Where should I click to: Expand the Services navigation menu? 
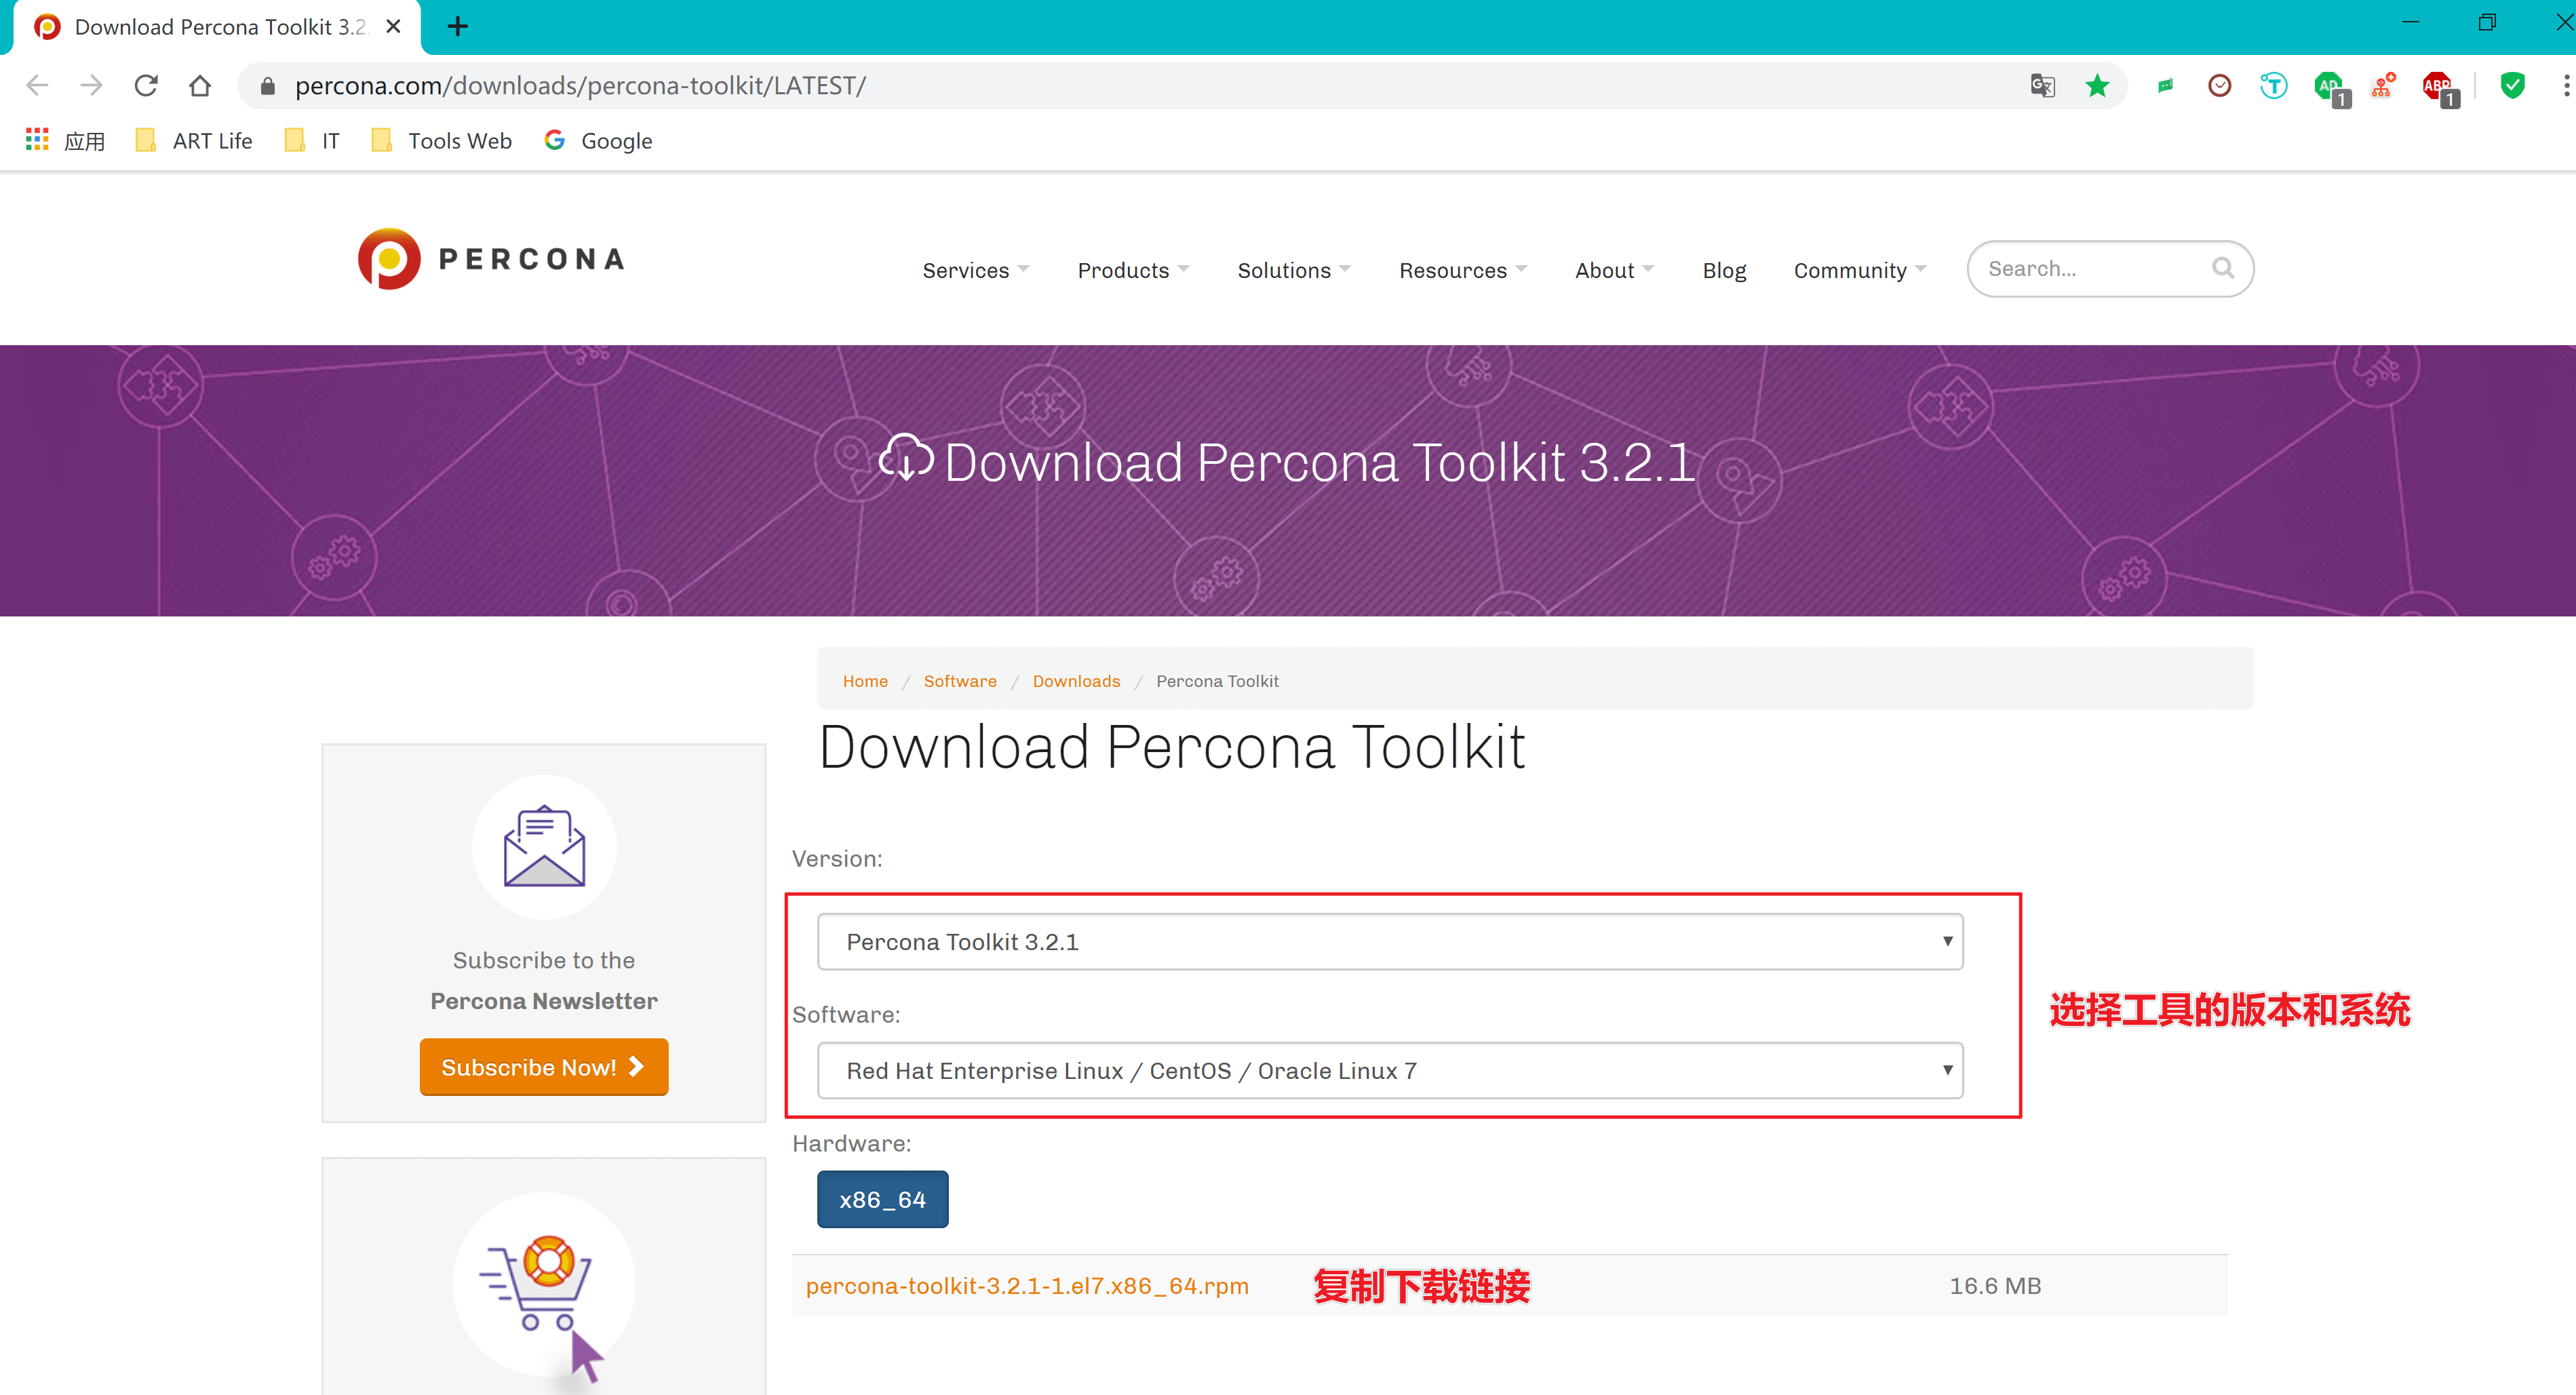[x=975, y=270]
